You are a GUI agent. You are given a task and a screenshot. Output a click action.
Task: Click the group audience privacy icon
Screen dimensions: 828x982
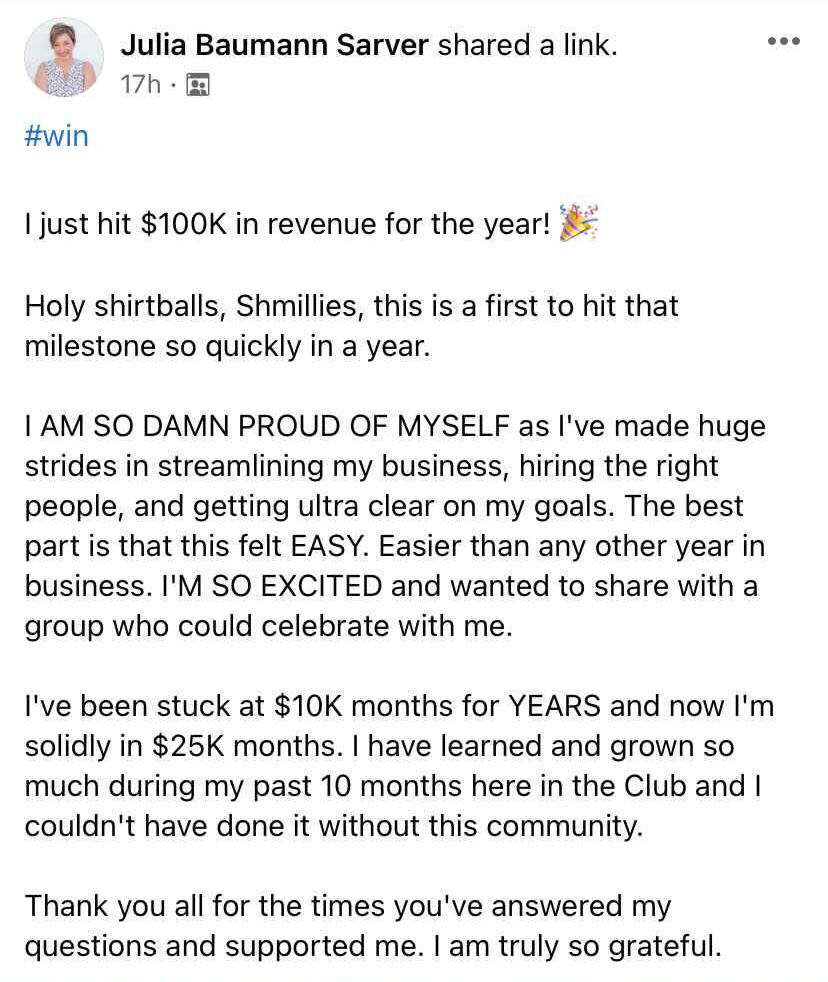tap(198, 85)
